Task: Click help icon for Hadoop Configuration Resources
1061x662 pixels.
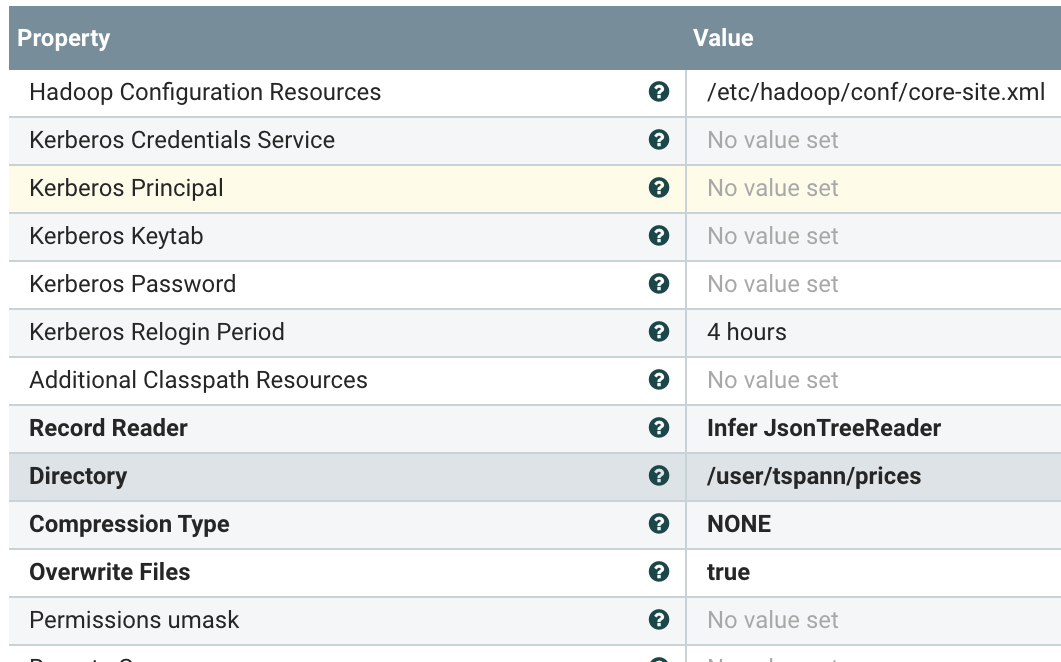Action: point(659,92)
